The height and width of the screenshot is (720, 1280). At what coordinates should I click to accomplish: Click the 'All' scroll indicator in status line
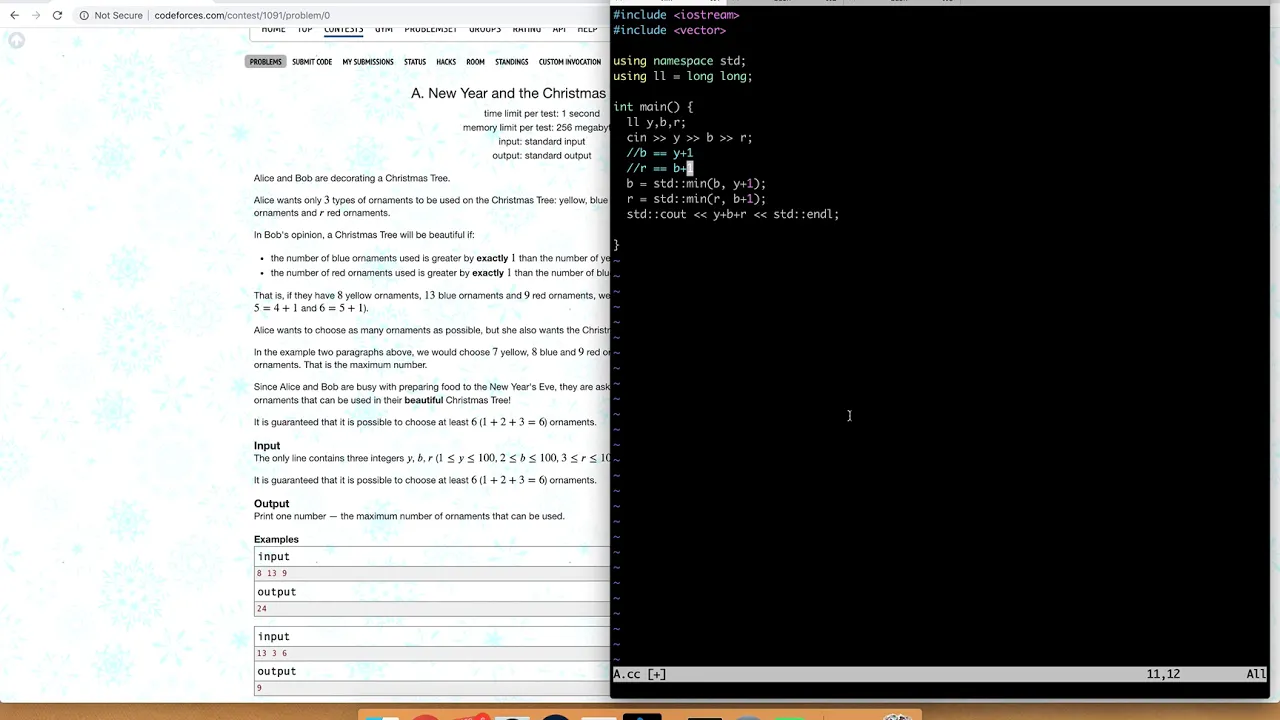[x=1256, y=674]
